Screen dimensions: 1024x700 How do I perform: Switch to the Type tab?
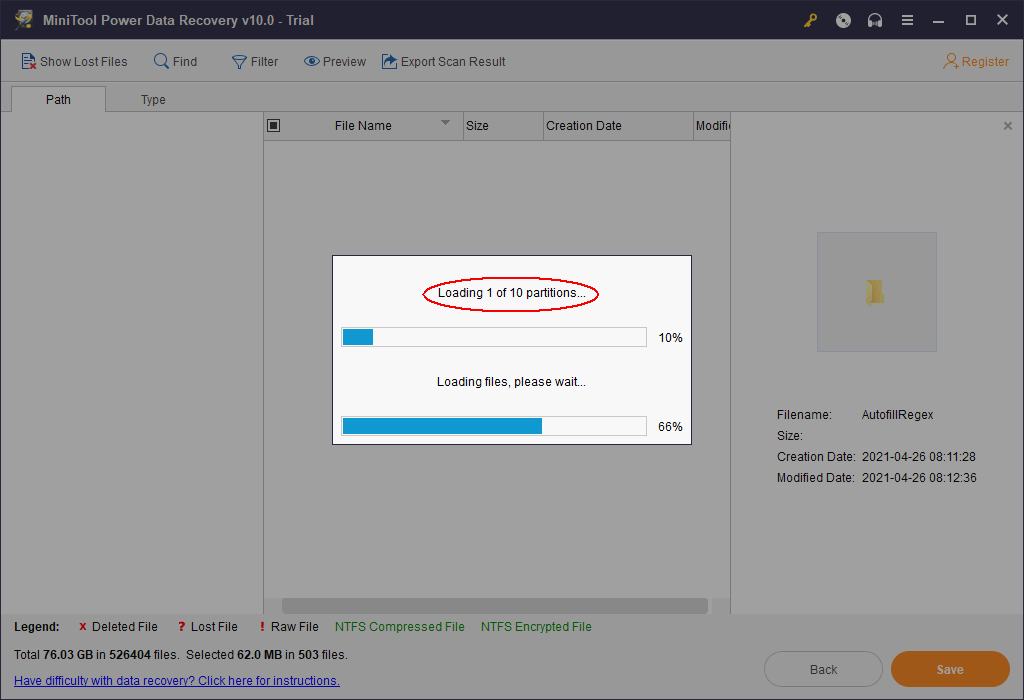coord(153,99)
